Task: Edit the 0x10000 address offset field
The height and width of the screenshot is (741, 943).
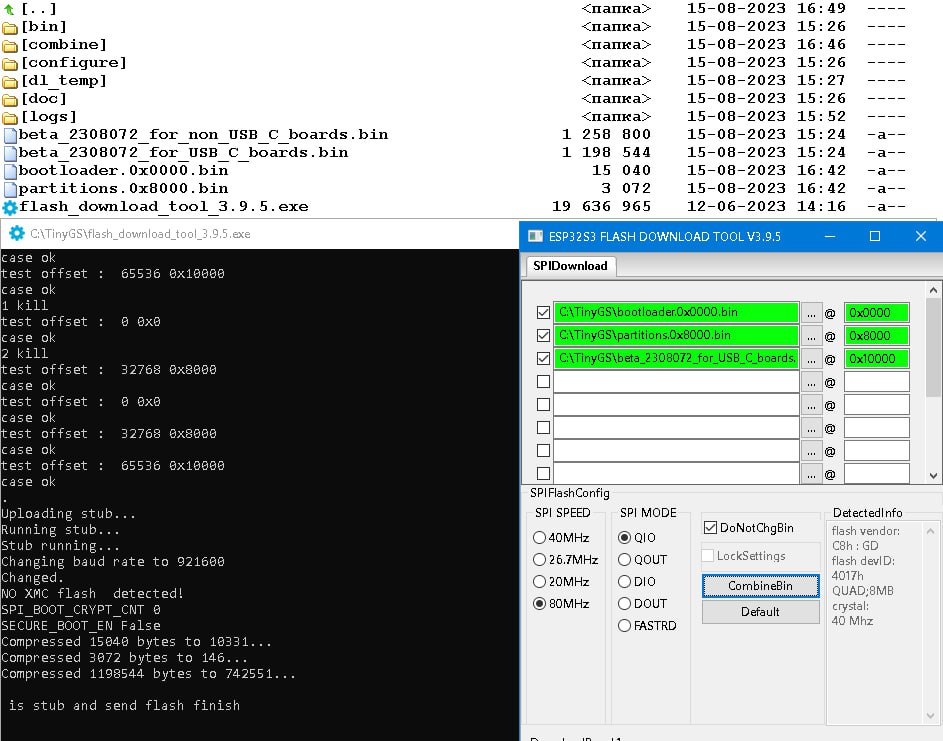Action: pyautogui.click(x=876, y=358)
